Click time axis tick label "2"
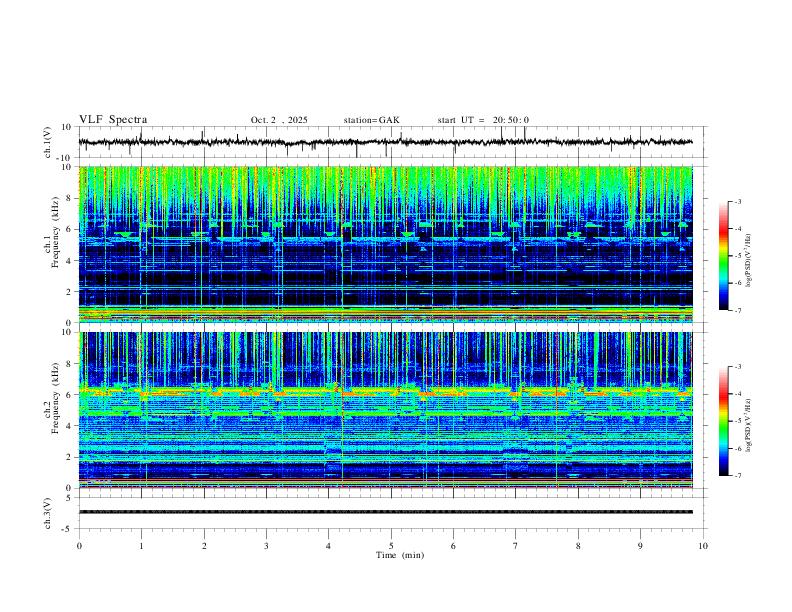Screen dimensions: 792x612 tap(204, 546)
